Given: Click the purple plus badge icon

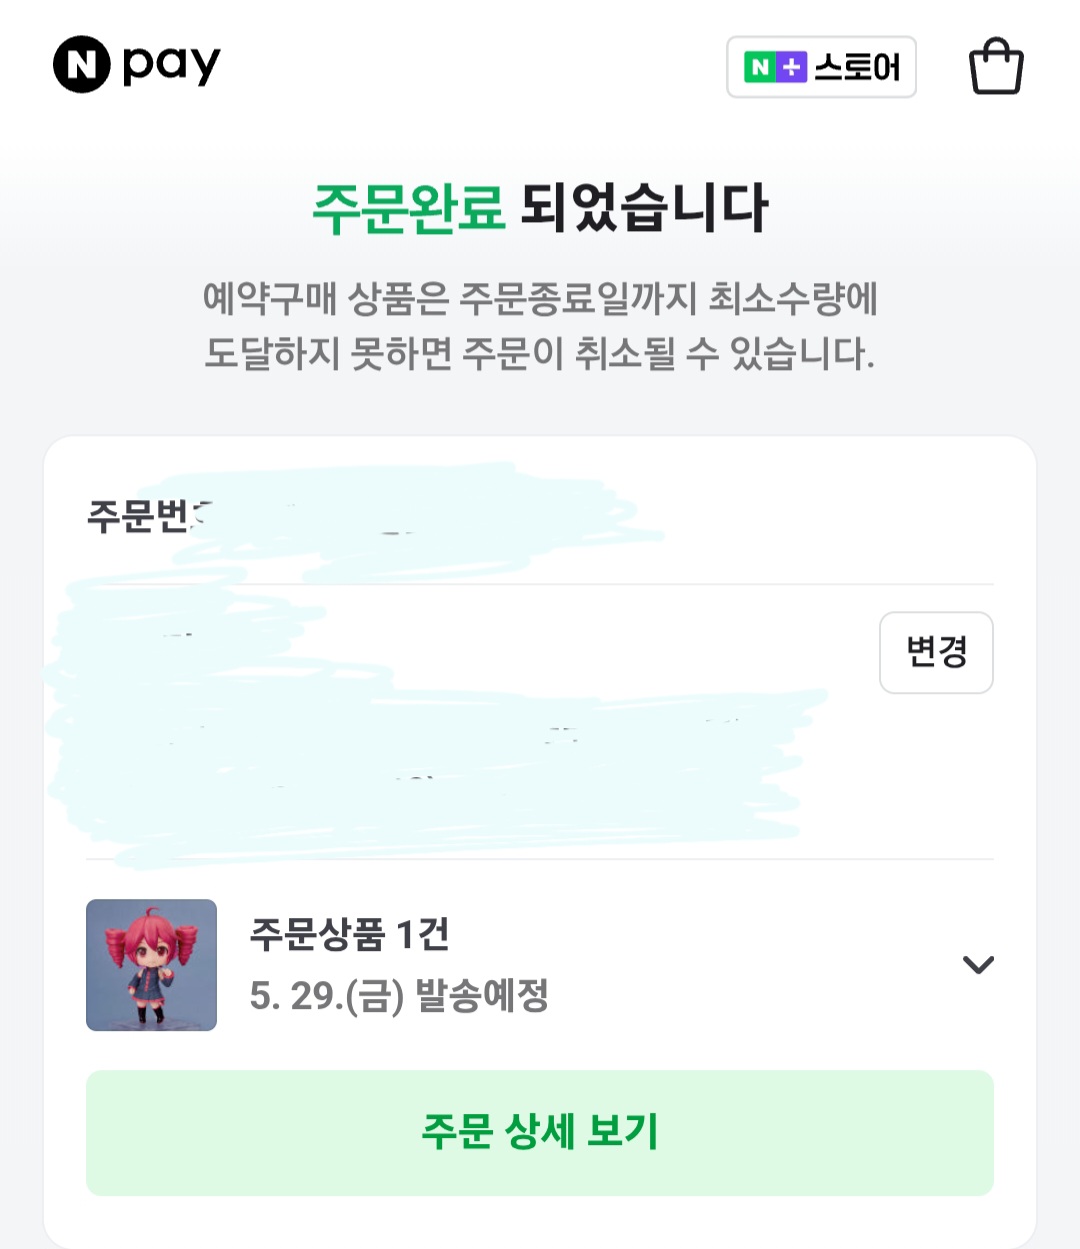Looking at the screenshot, I should [791, 67].
